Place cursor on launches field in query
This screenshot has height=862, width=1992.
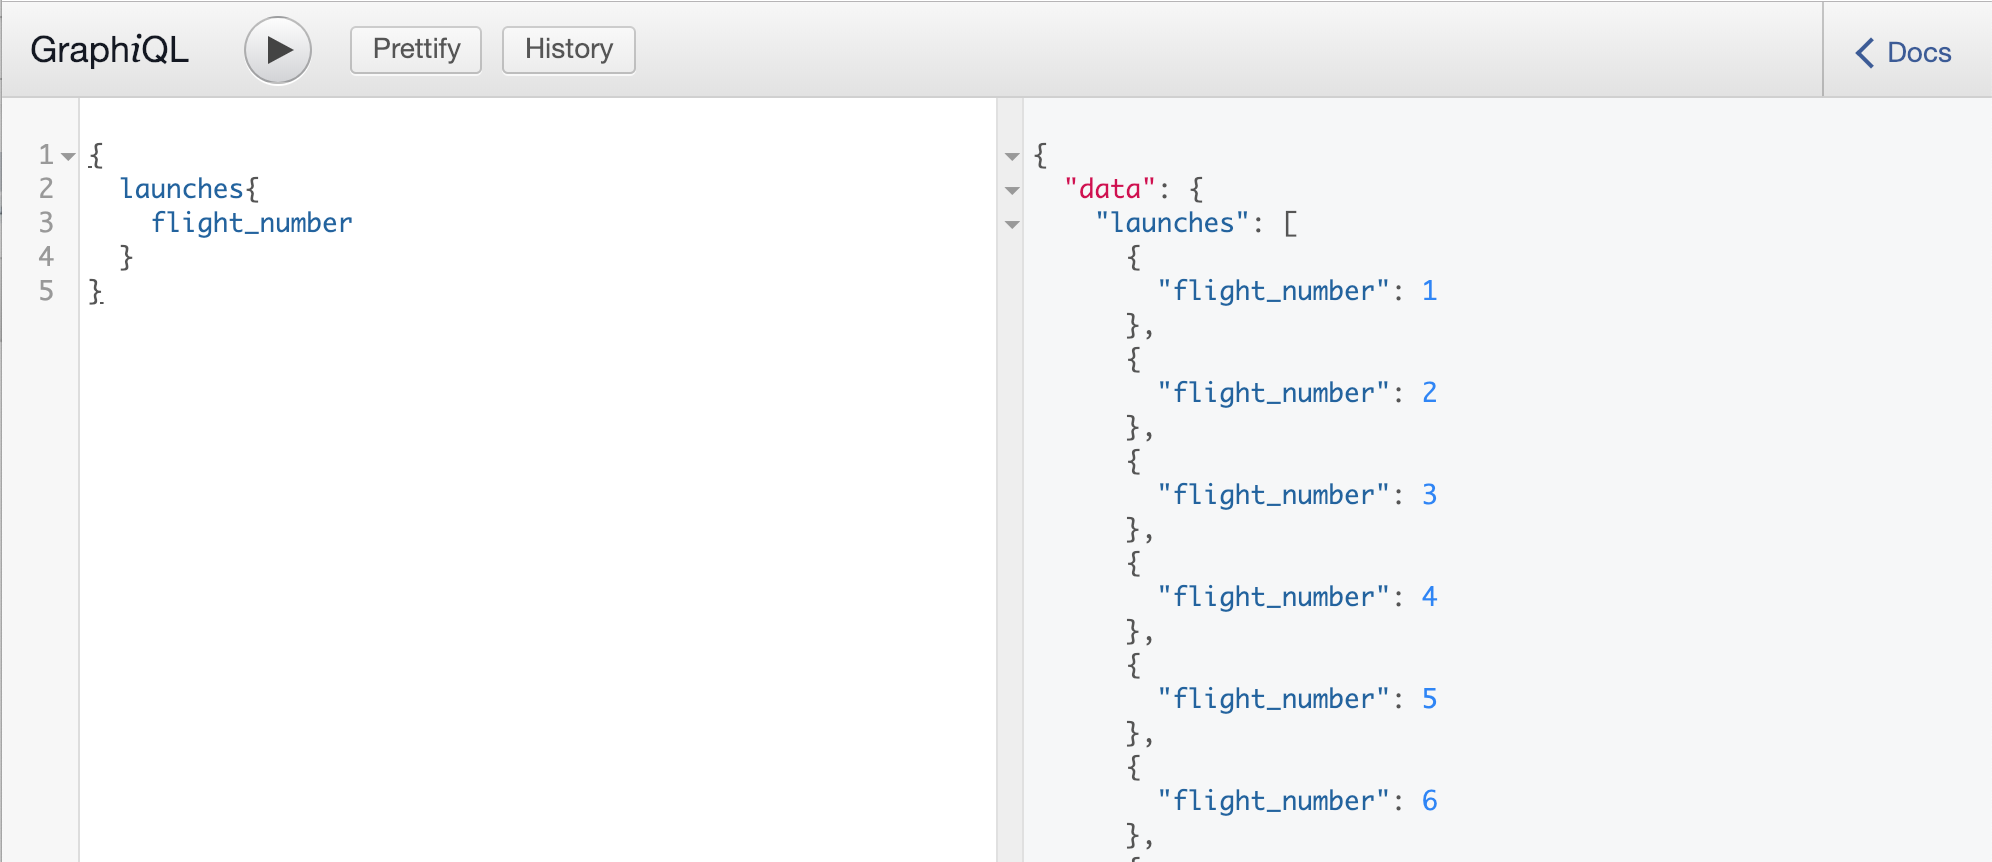point(181,189)
